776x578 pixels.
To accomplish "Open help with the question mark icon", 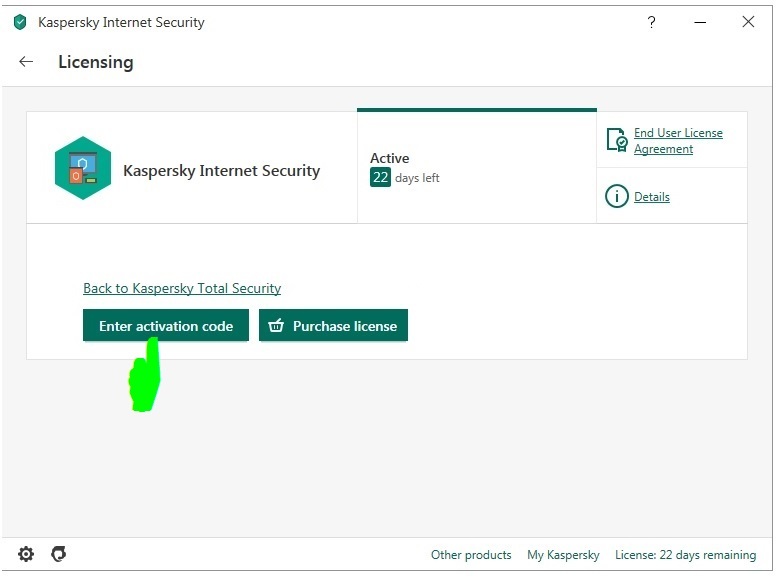I will pos(651,22).
